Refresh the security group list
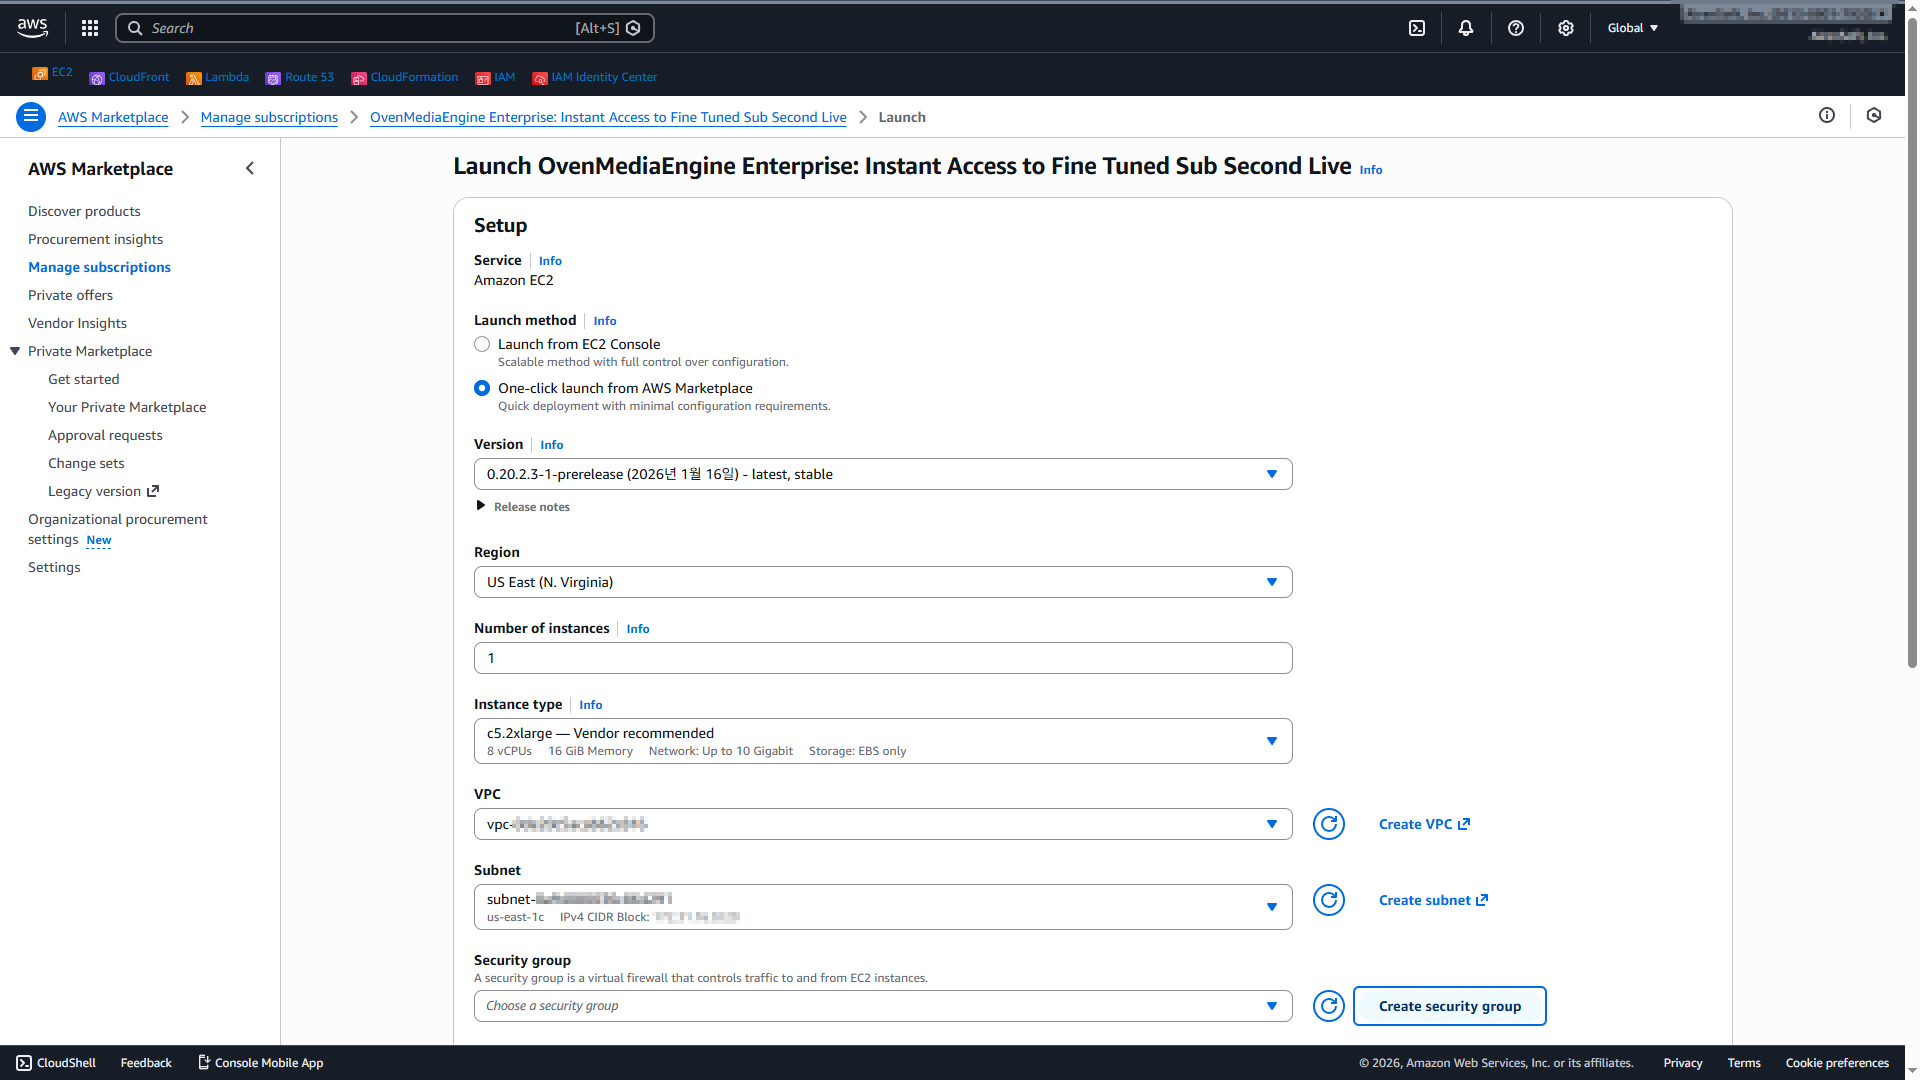 [1328, 1006]
